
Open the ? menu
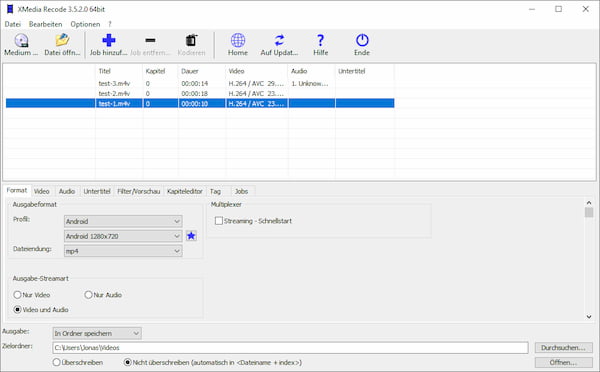110,24
